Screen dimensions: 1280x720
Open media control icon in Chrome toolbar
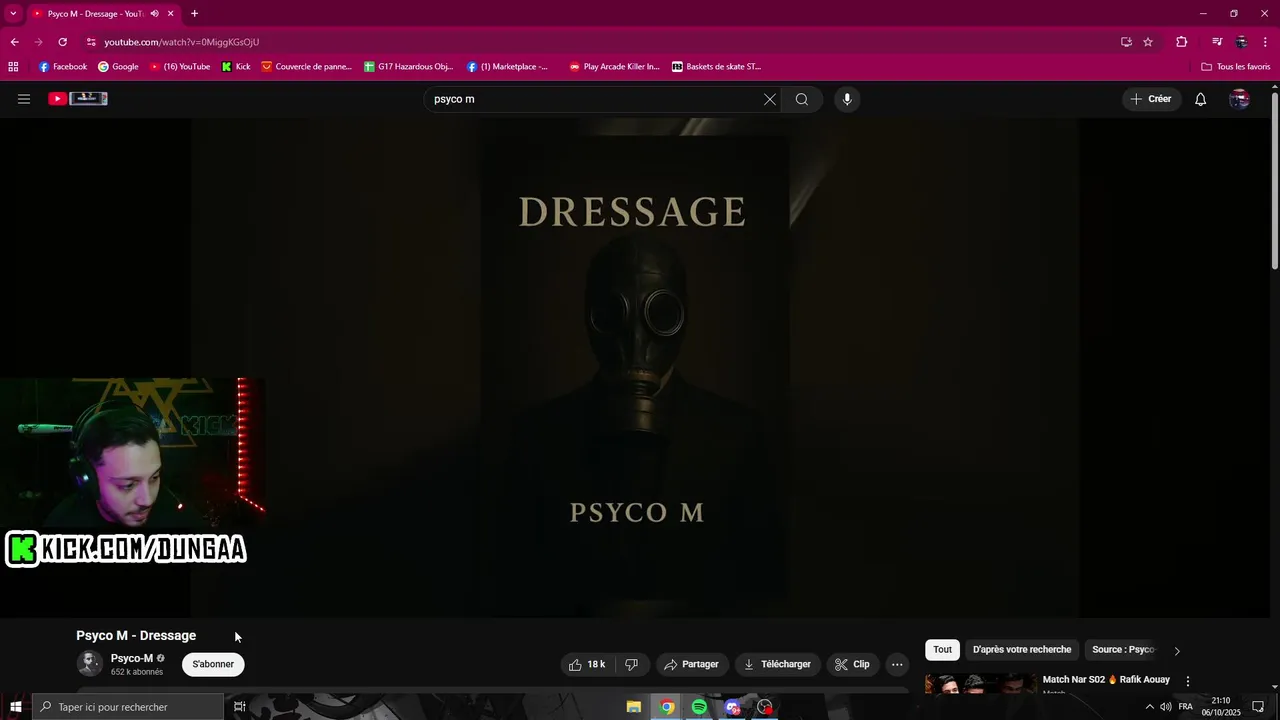1216,42
